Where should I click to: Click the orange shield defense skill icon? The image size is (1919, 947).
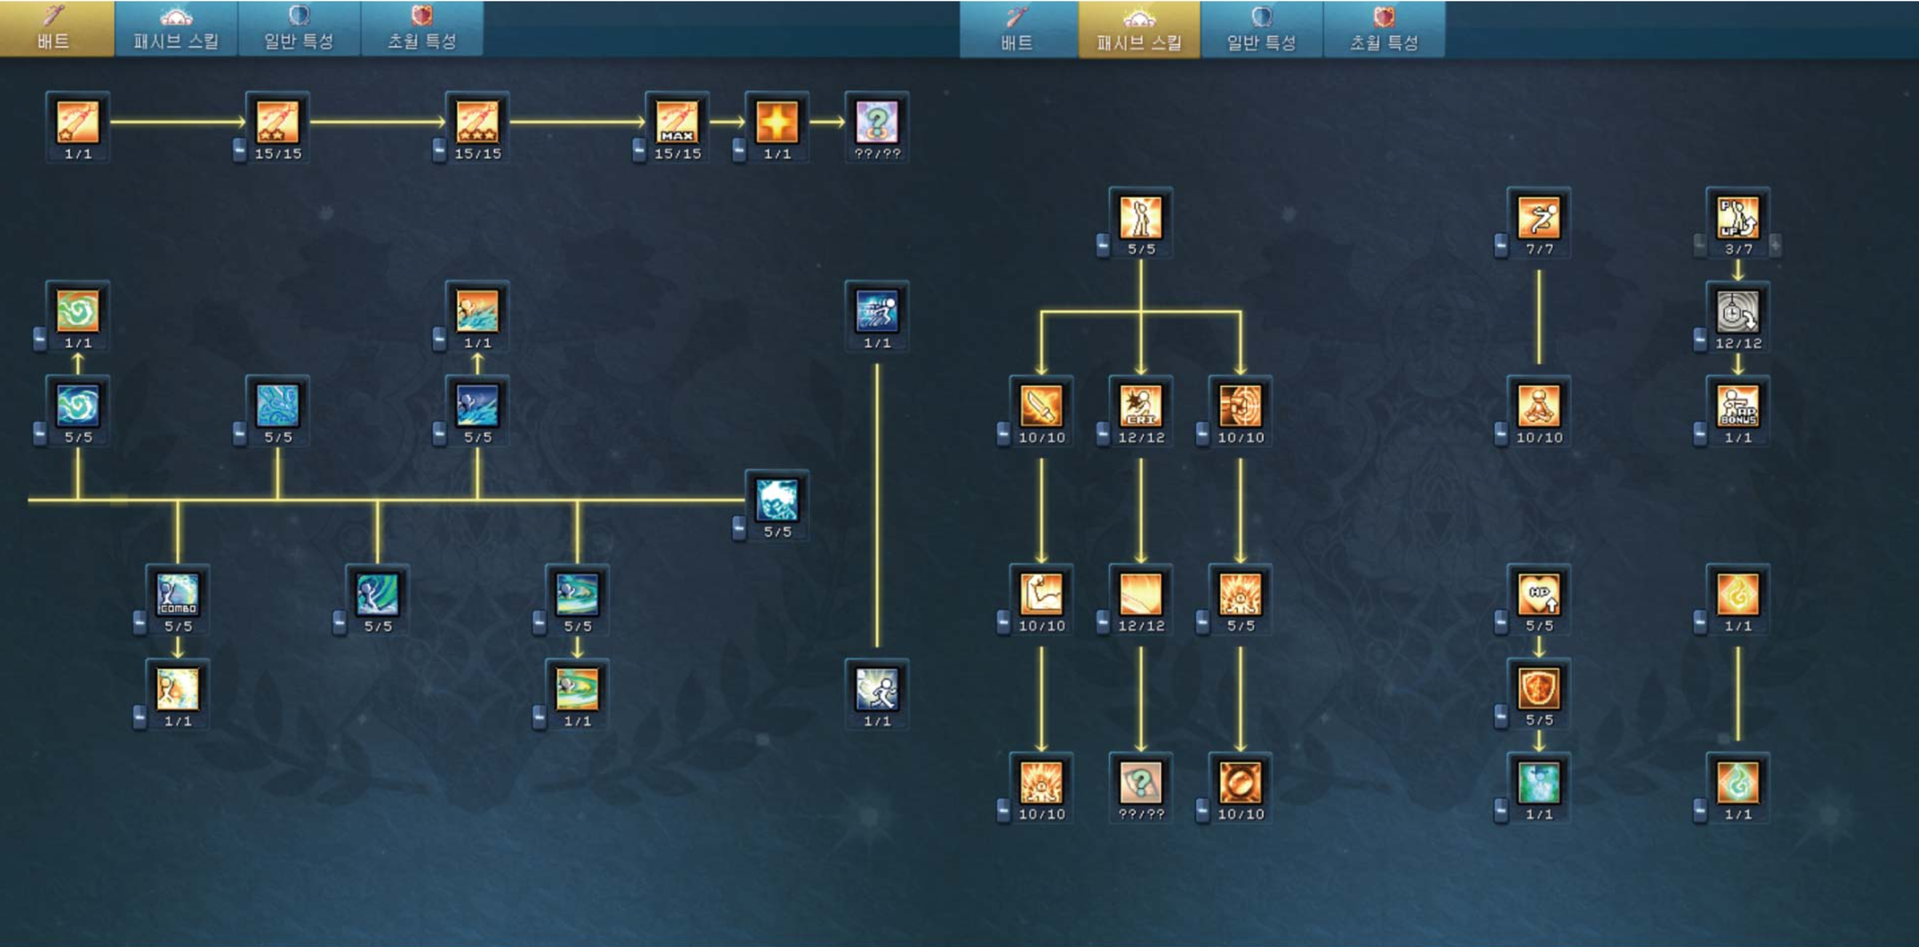point(1539,689)
